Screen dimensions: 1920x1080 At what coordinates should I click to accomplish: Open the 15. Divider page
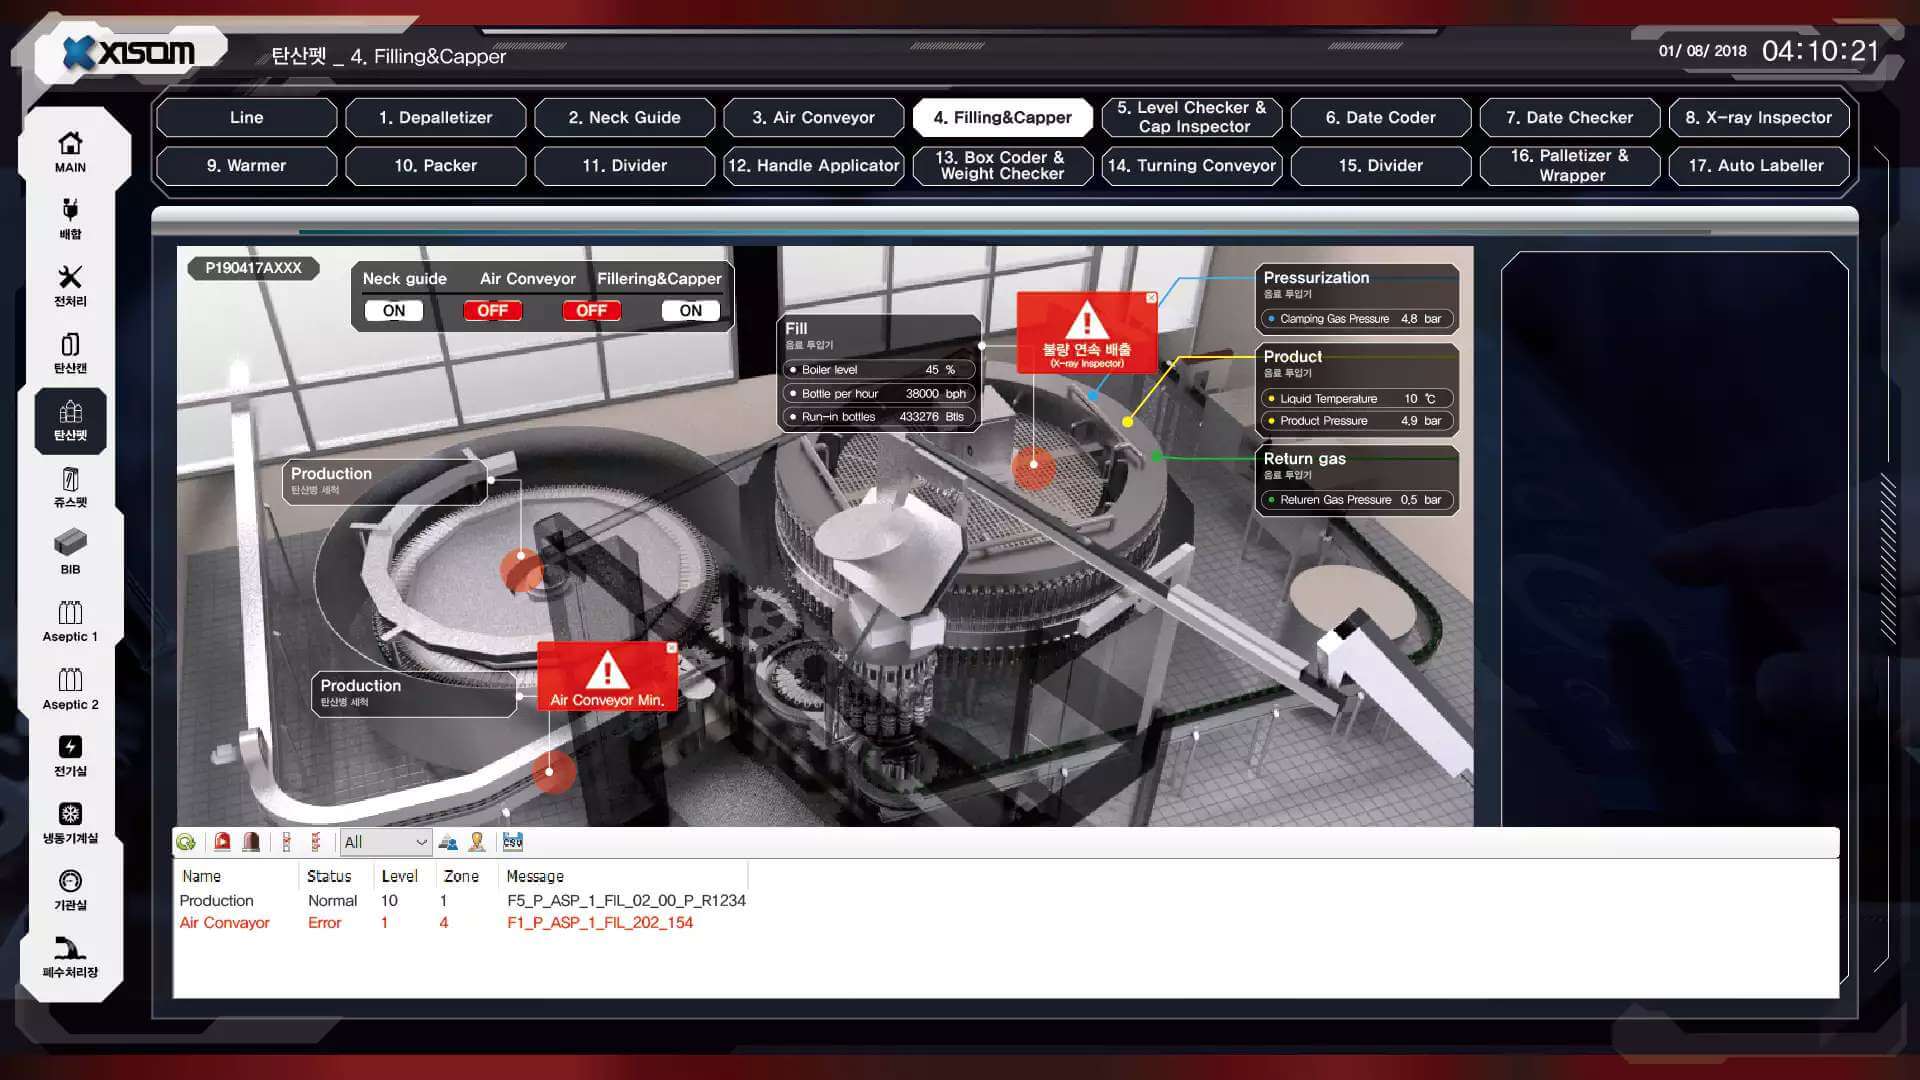1380,165
